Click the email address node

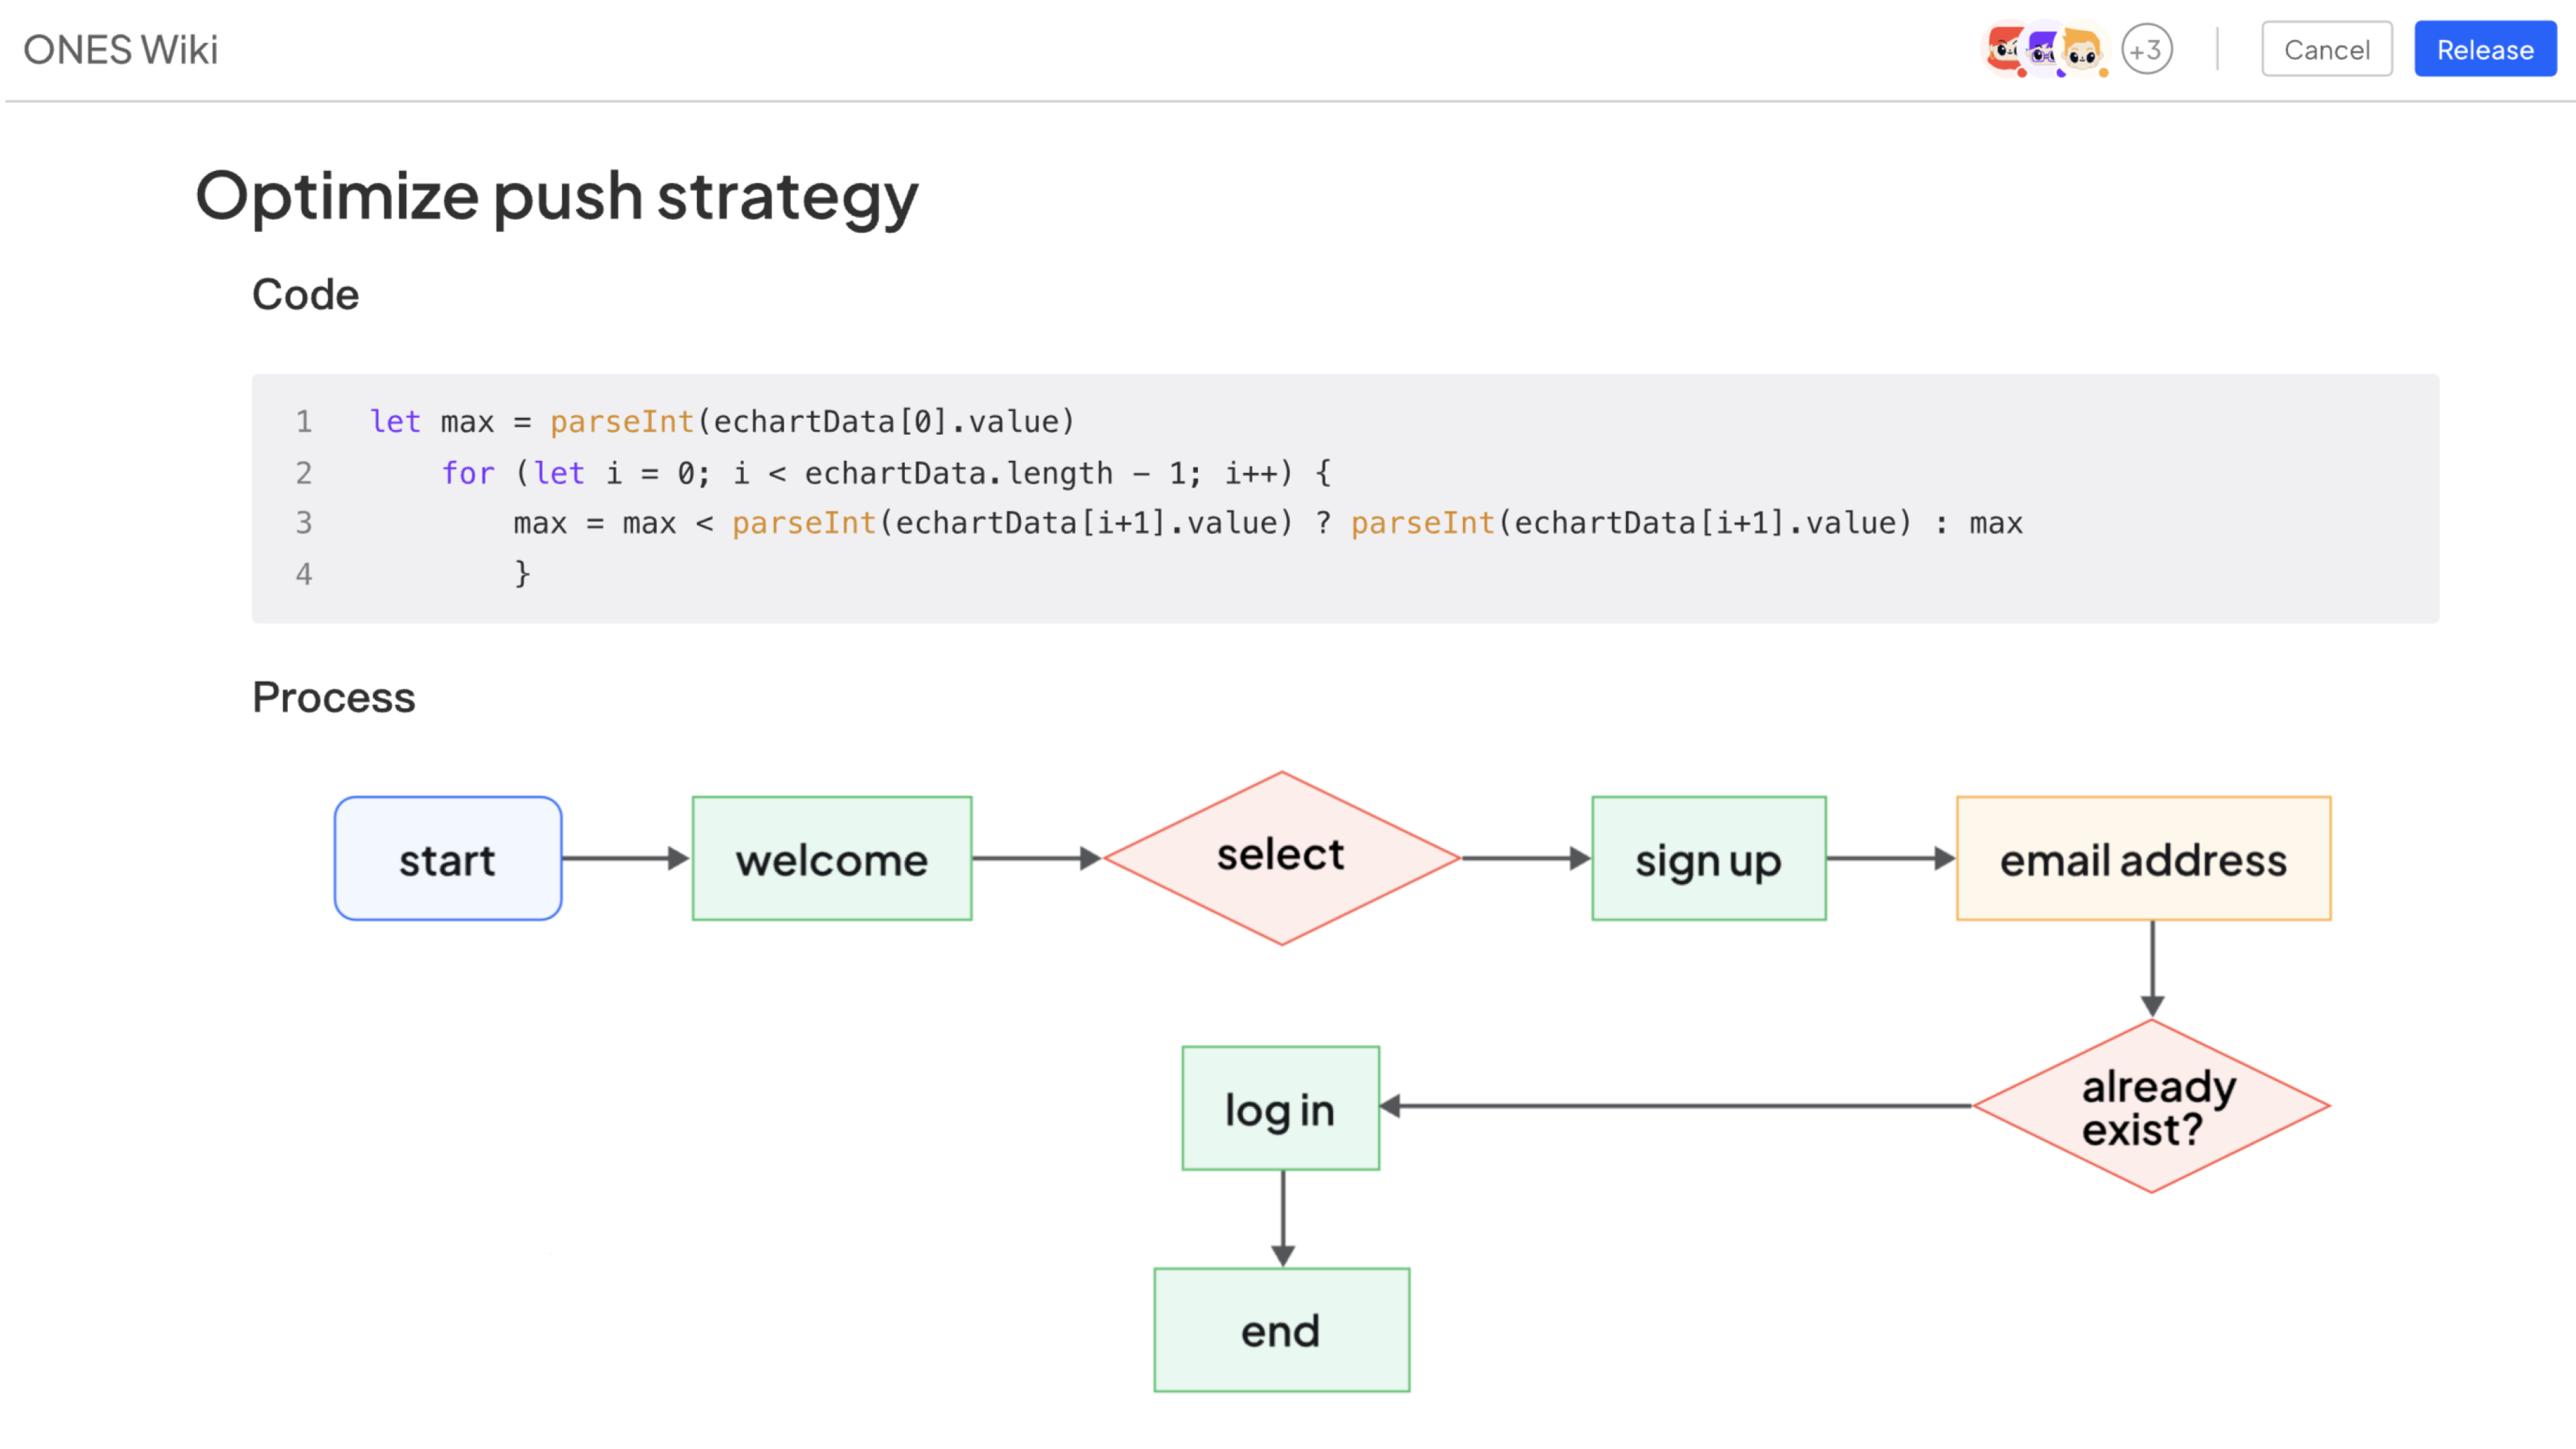(2142, 858)
